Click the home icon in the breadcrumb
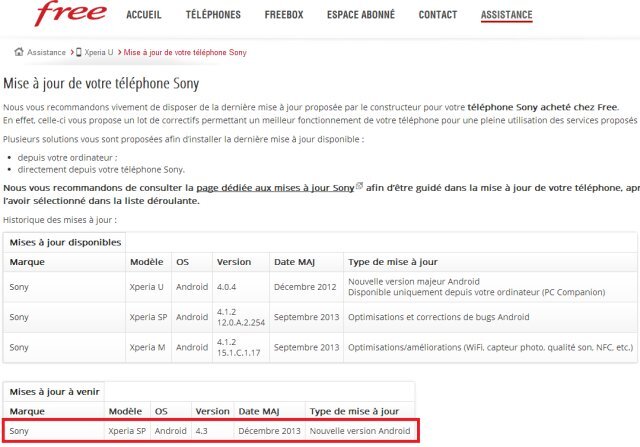640x447 pixels. click(19, 52)
